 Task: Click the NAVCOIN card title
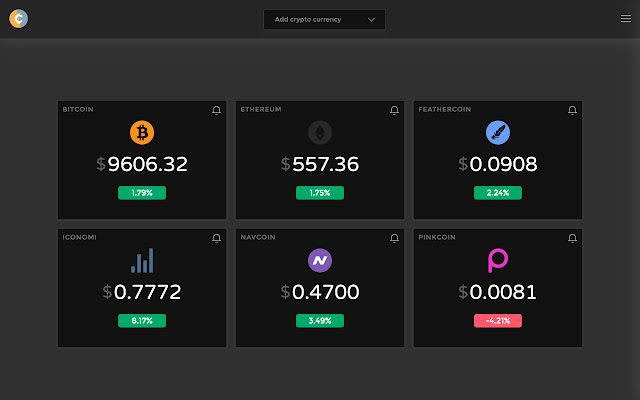coord(258,238)
